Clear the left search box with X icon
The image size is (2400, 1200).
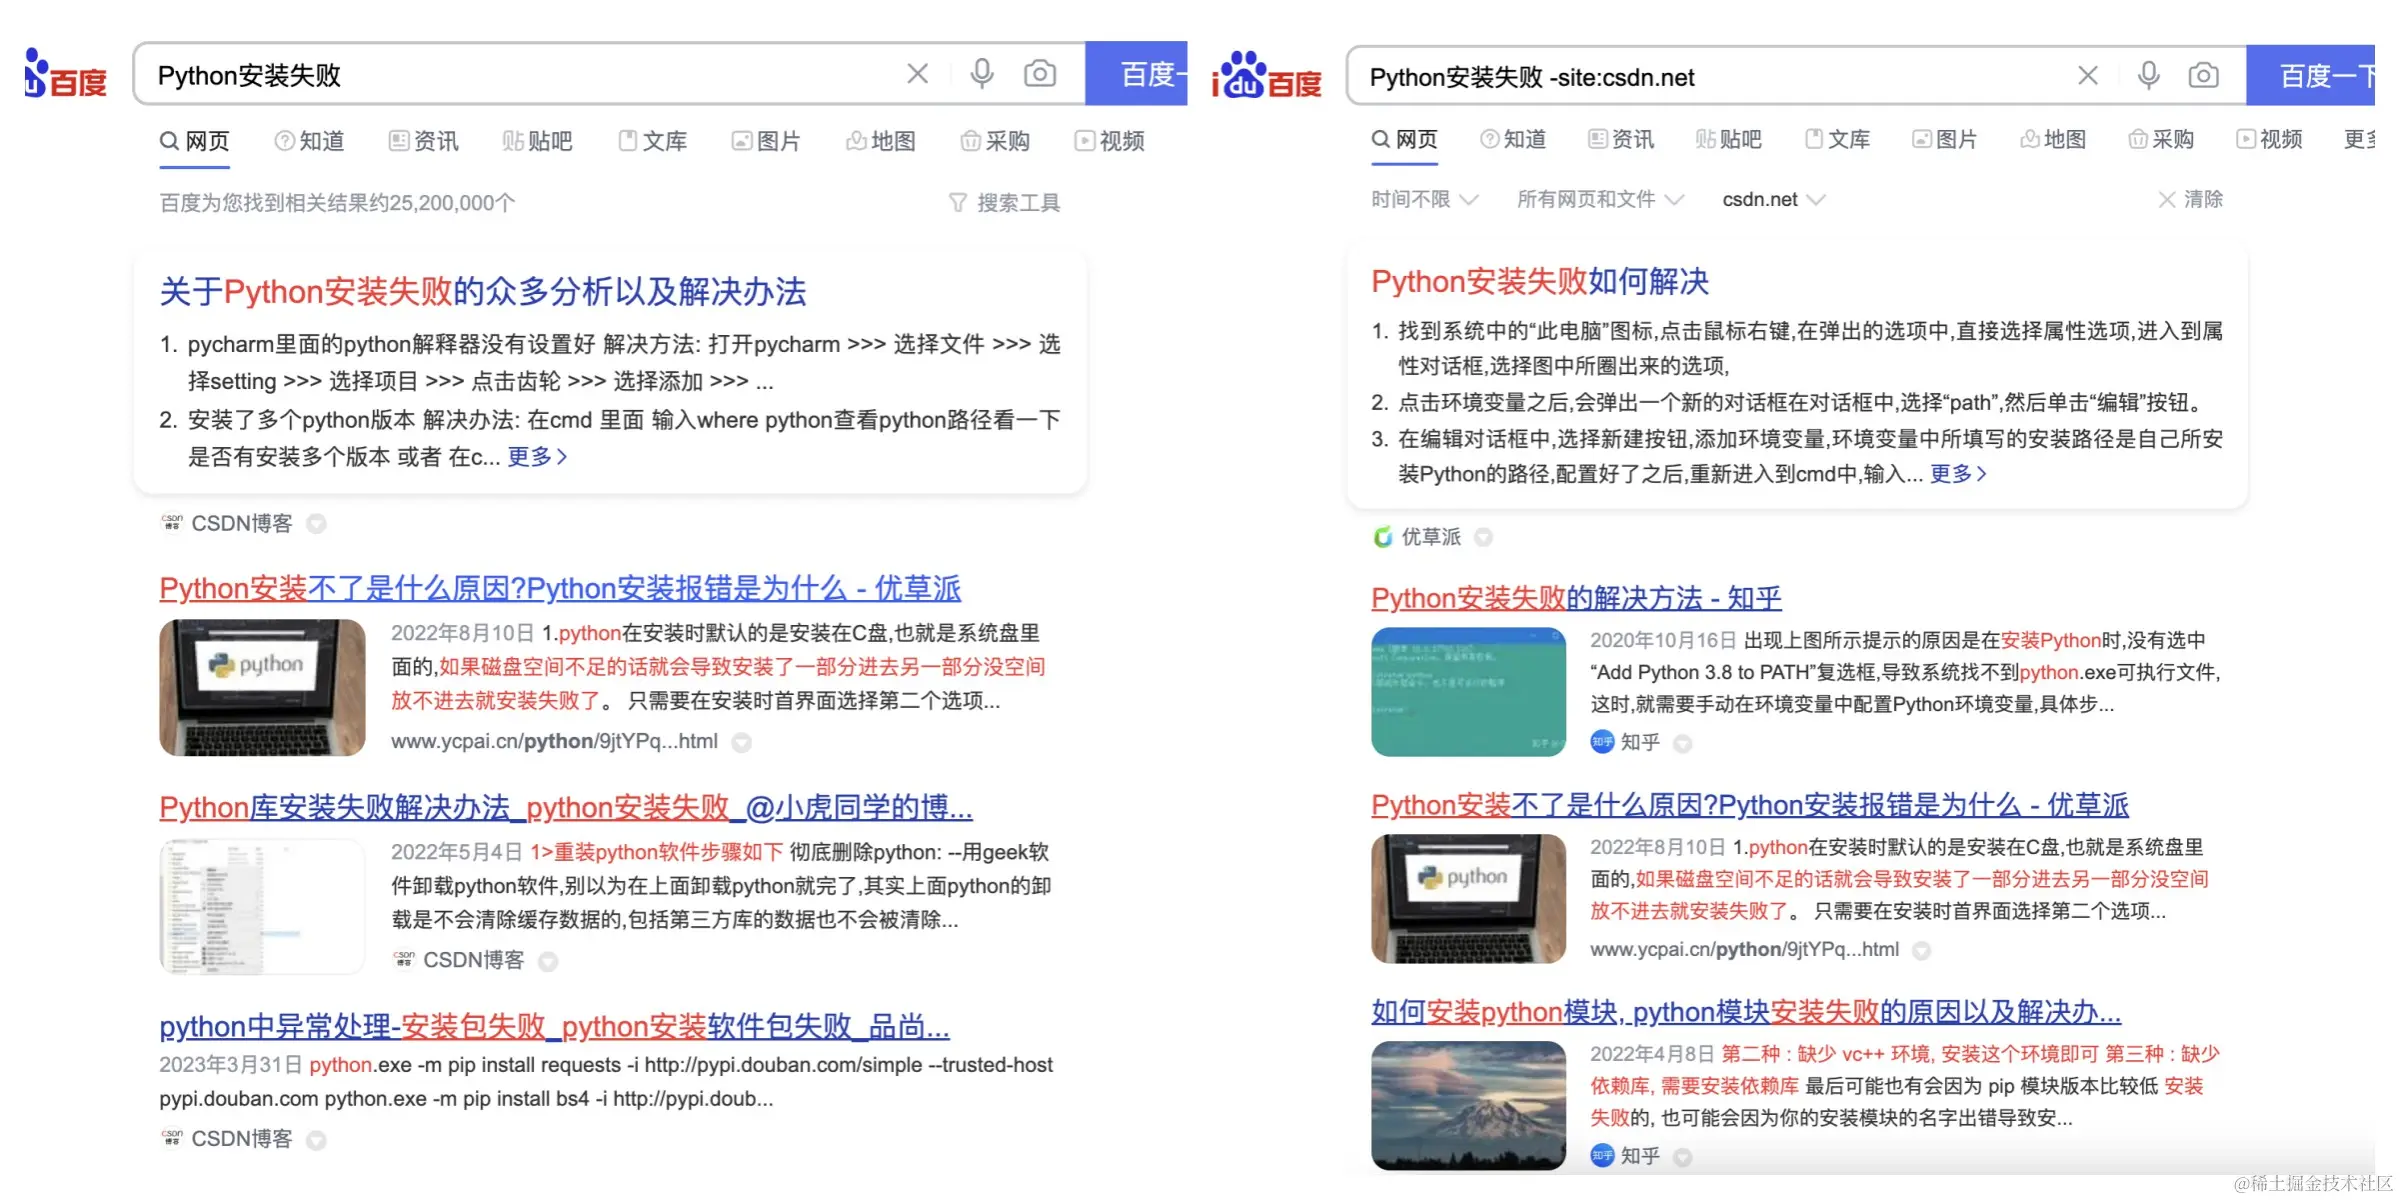pos(917,74)
